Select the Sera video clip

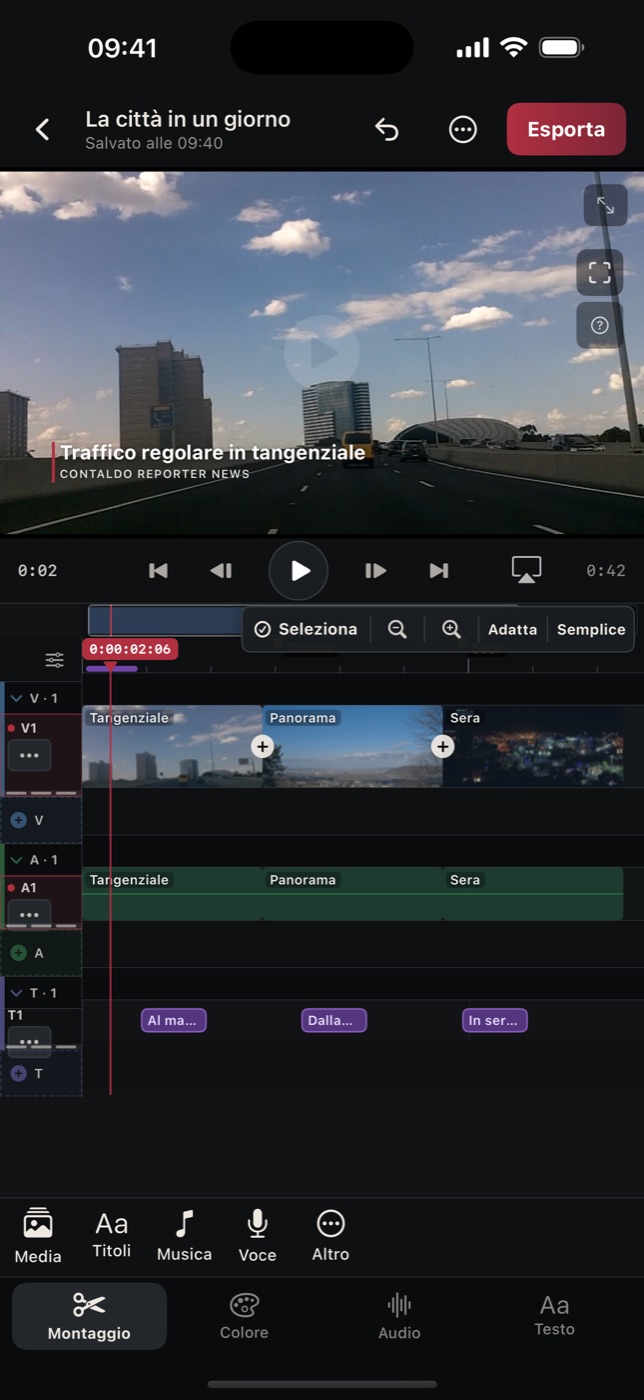pyautogui.click(x=532, y=746)
